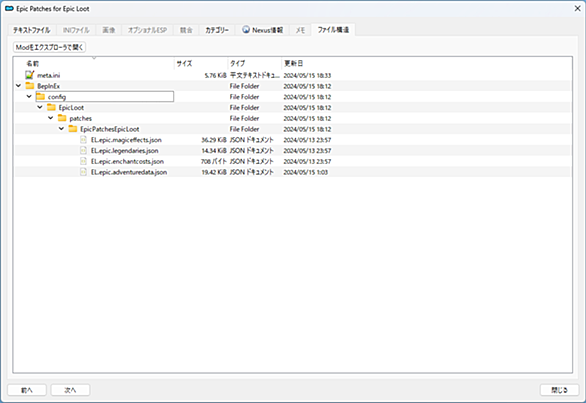Select EL.epic.legendaries.json file name
The width and height of the screenshot is (586, 403).
click(124, 151)
